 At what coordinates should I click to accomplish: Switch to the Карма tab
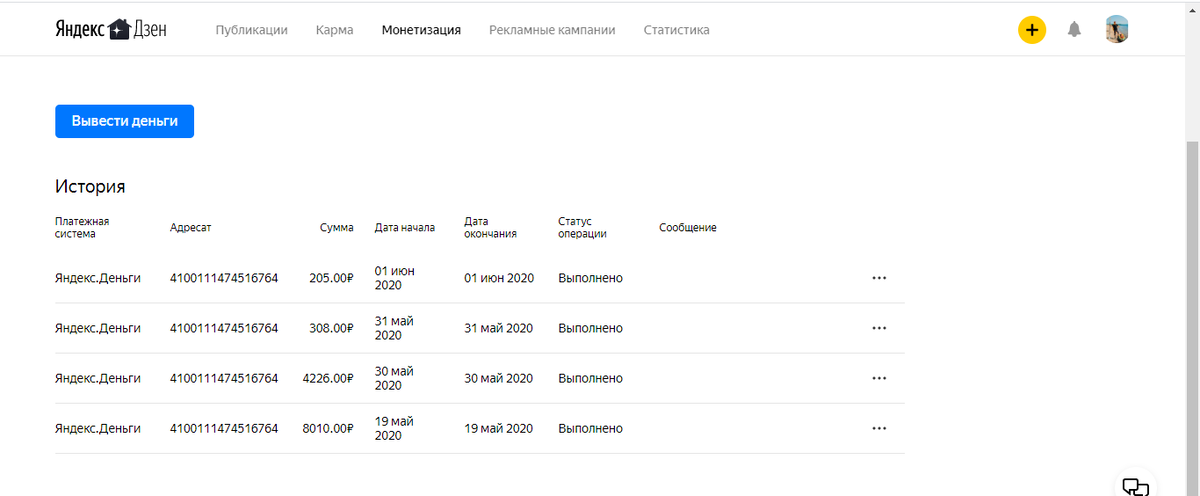coord(334,30)
